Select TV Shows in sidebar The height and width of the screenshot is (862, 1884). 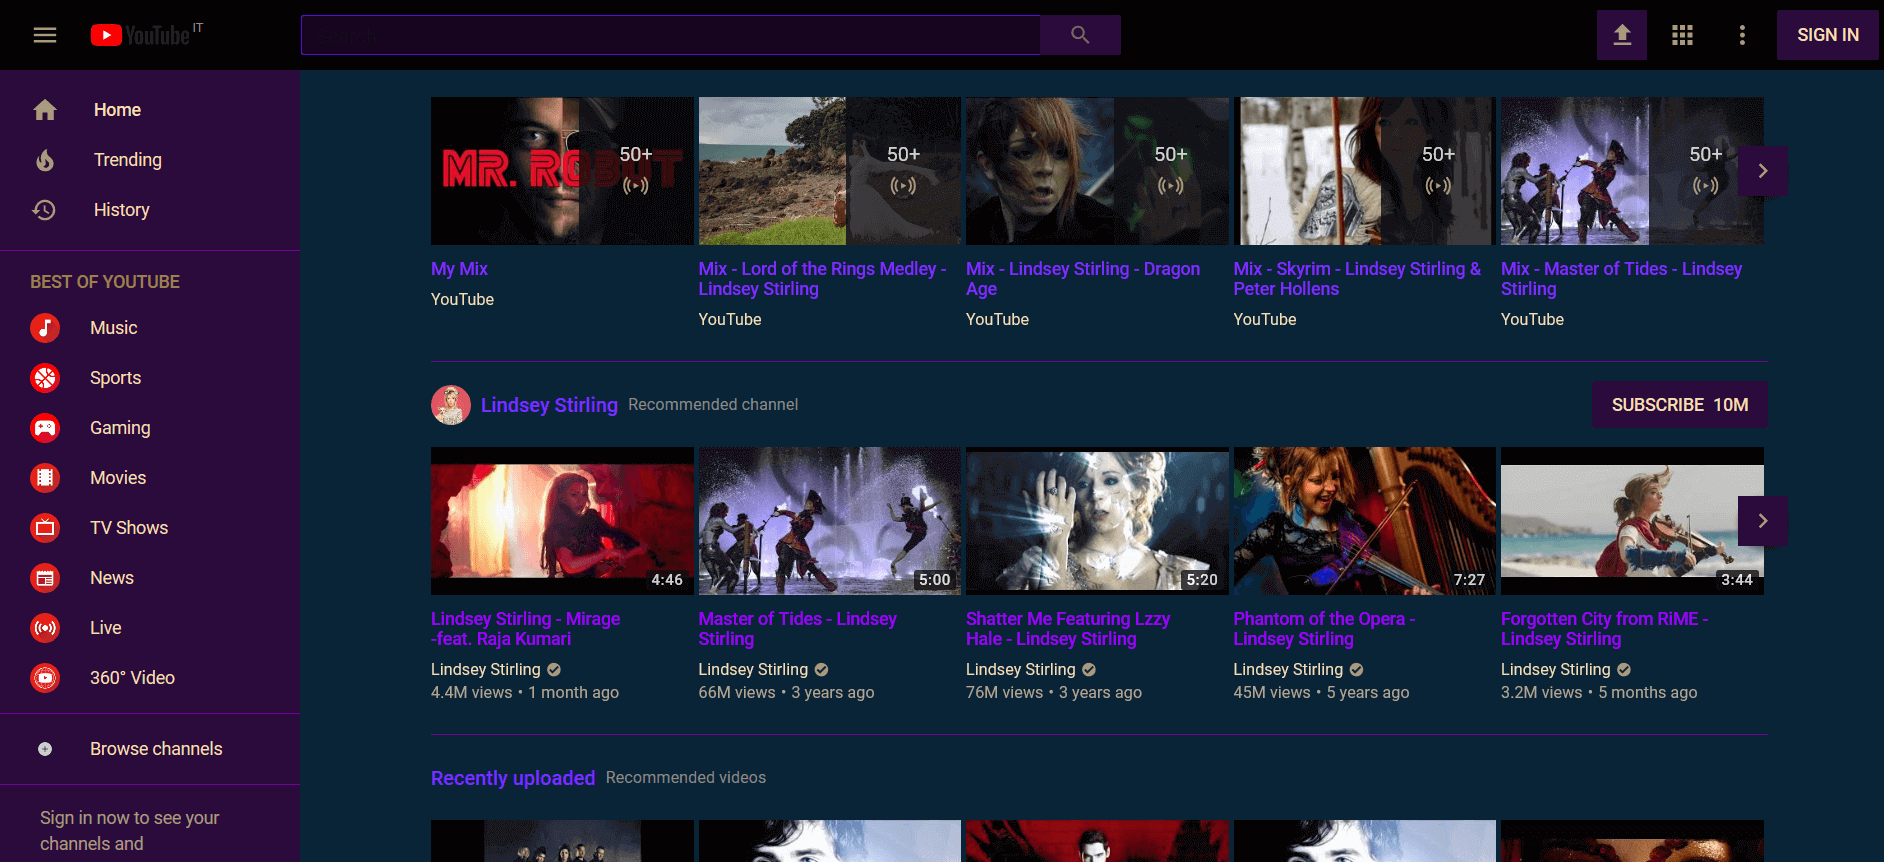[x=150, y=528]
